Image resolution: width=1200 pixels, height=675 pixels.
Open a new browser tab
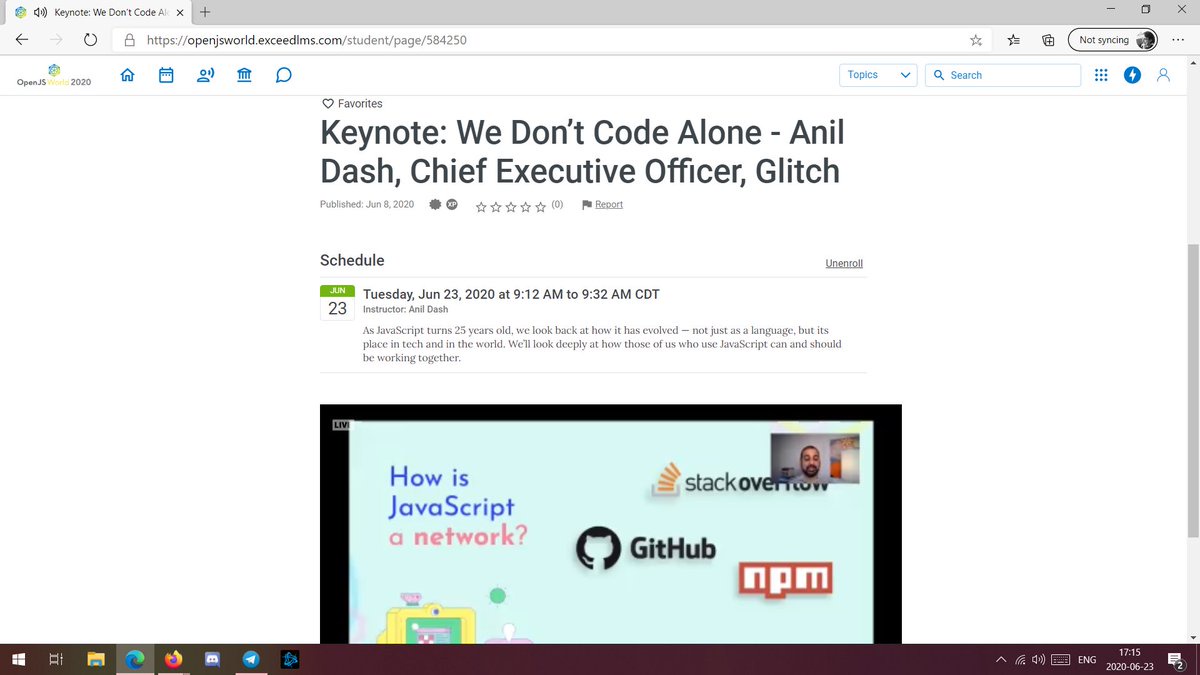click(x=205, y=12)
